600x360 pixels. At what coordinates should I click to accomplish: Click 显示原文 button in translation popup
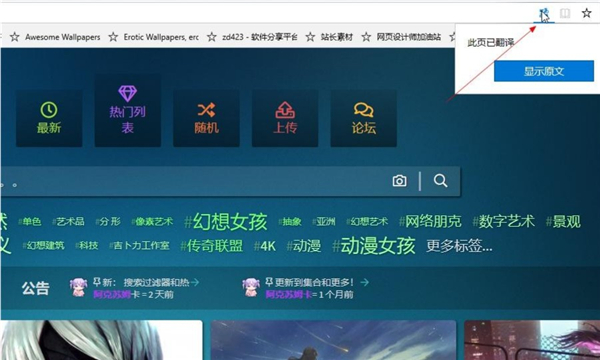click(x=544, y=71)
